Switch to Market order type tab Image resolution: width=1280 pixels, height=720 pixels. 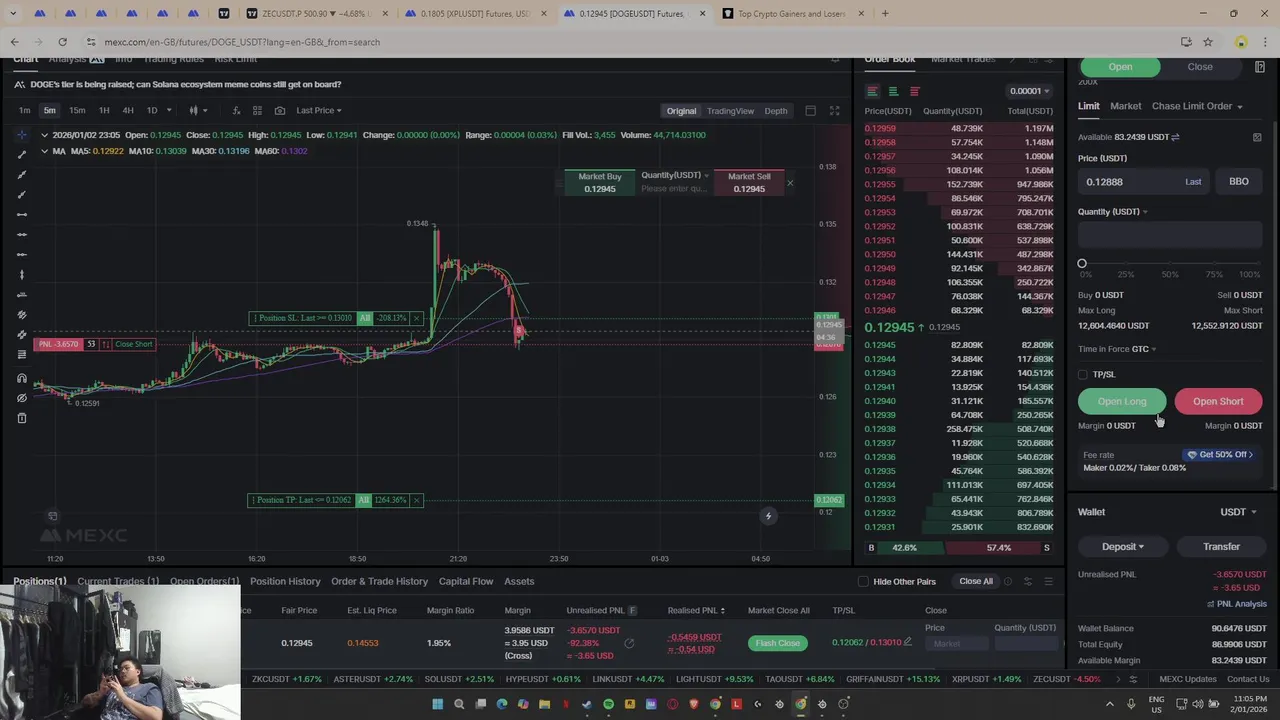click(x=1125, y=106)
